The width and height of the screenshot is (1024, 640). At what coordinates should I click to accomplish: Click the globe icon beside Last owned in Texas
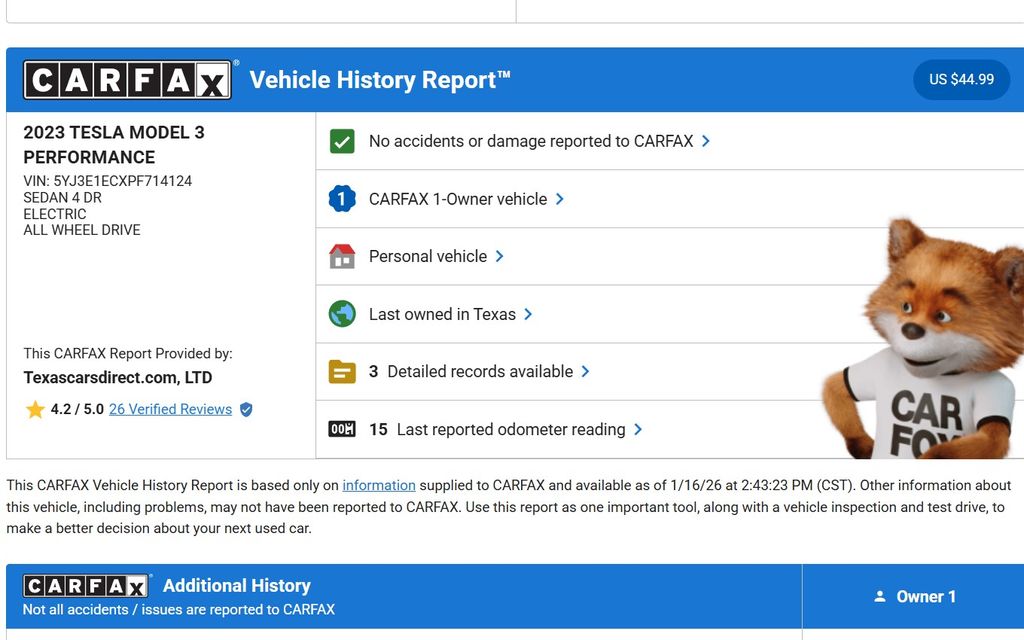point(342,314)
